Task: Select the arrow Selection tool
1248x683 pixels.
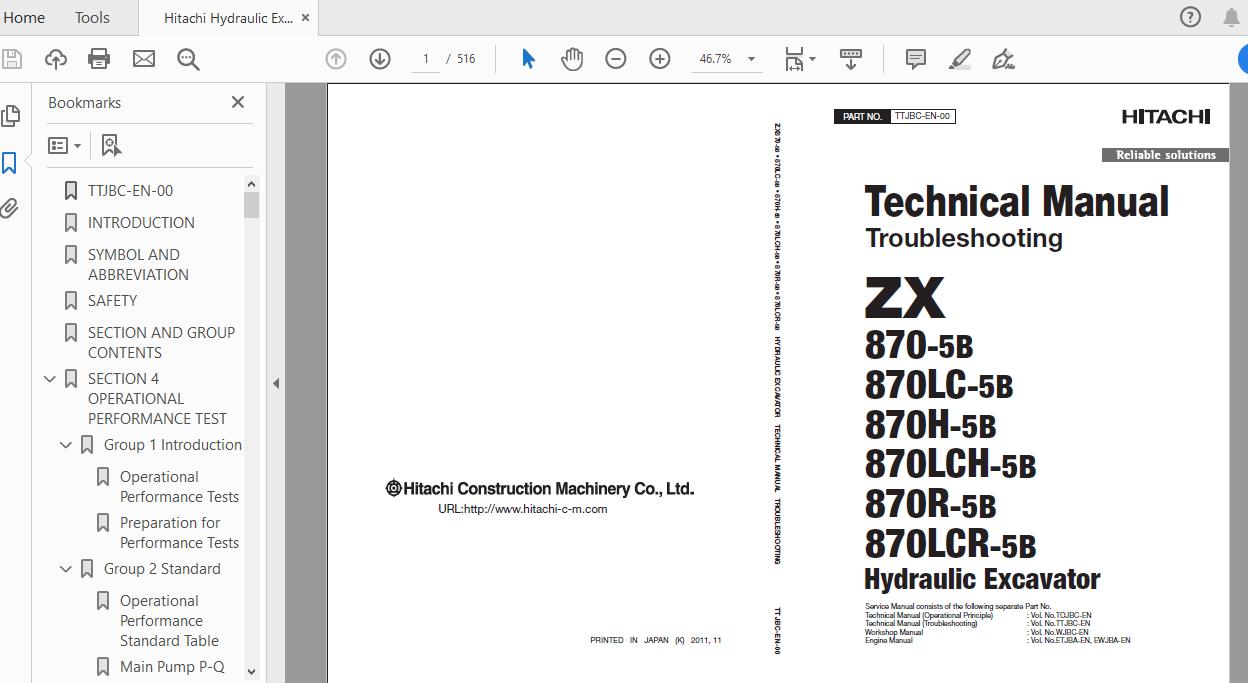Action: 528,59
